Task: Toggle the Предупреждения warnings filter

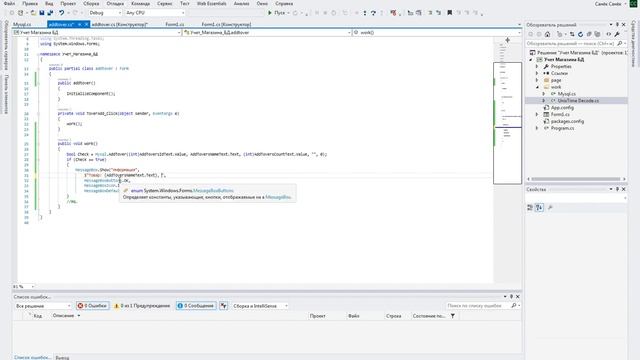Action: 142,306
